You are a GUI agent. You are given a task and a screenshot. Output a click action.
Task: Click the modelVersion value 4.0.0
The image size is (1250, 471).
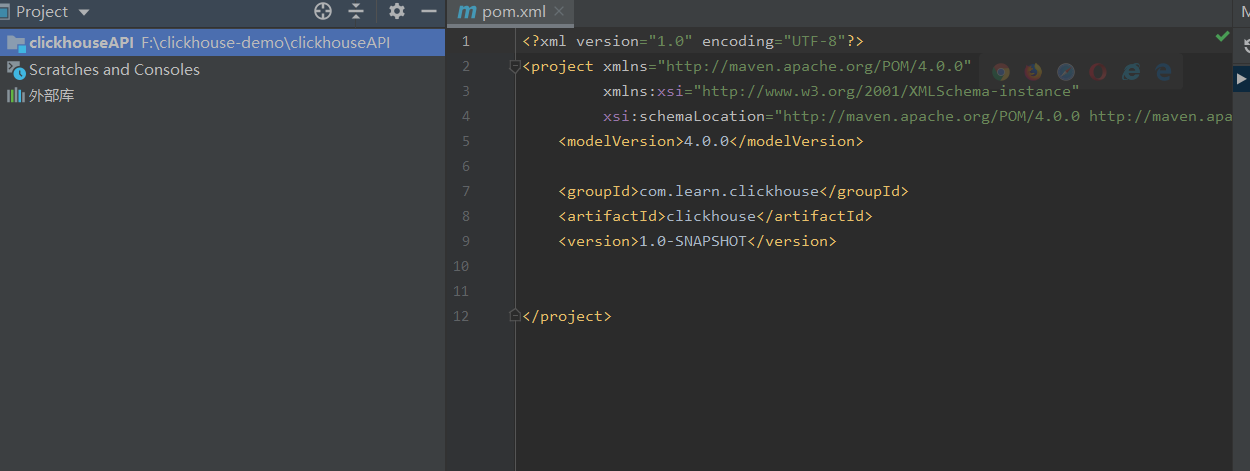706,141
